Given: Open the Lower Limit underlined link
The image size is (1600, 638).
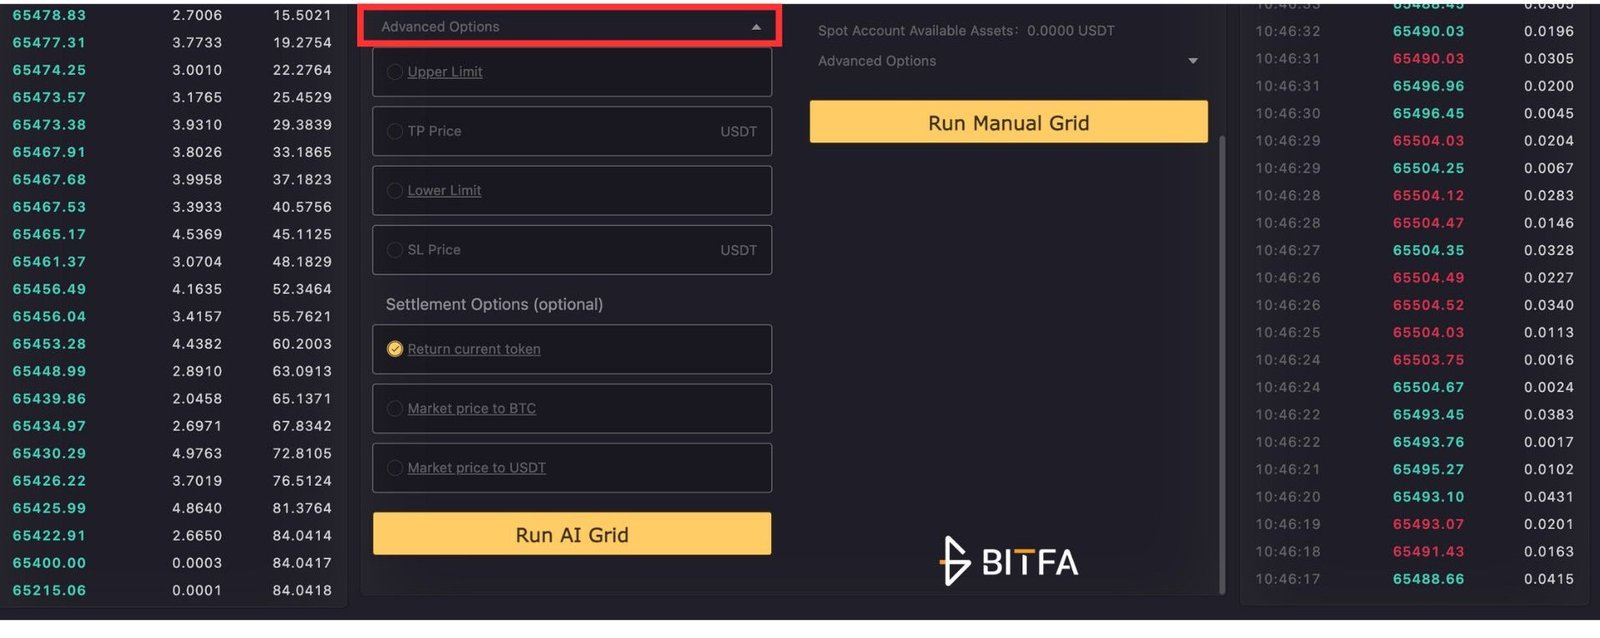Looking at the screenshot, I should point(444,190).
